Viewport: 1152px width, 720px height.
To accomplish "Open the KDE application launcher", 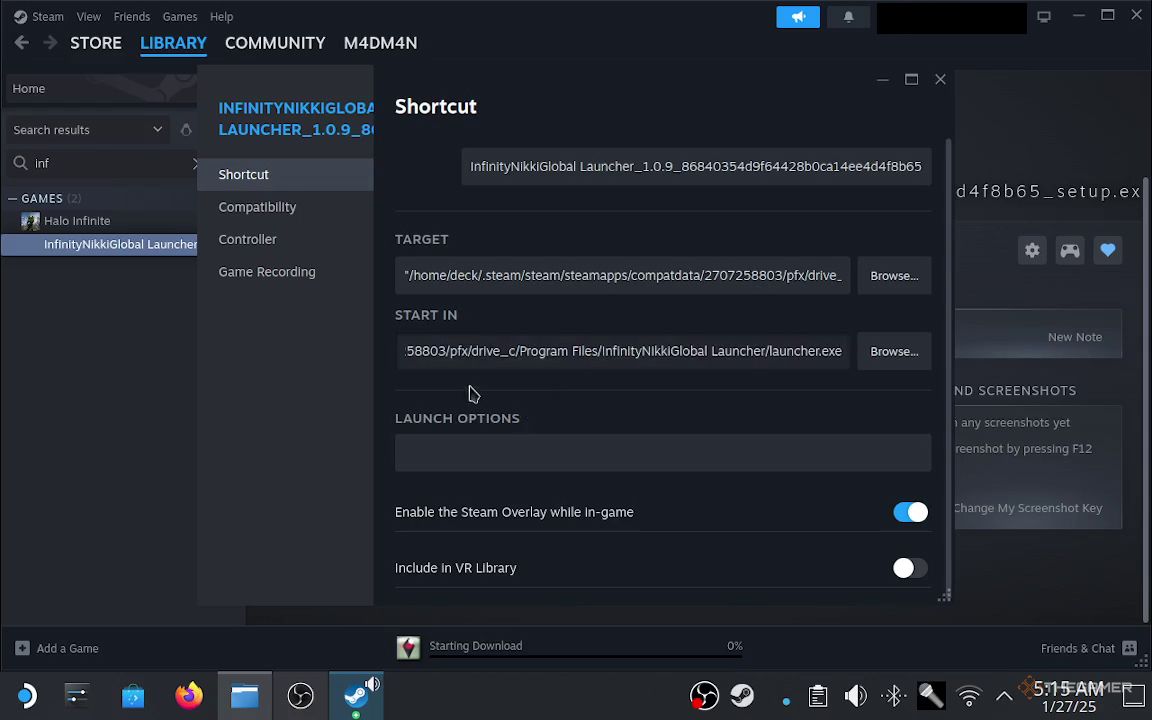I will [26, 695].
